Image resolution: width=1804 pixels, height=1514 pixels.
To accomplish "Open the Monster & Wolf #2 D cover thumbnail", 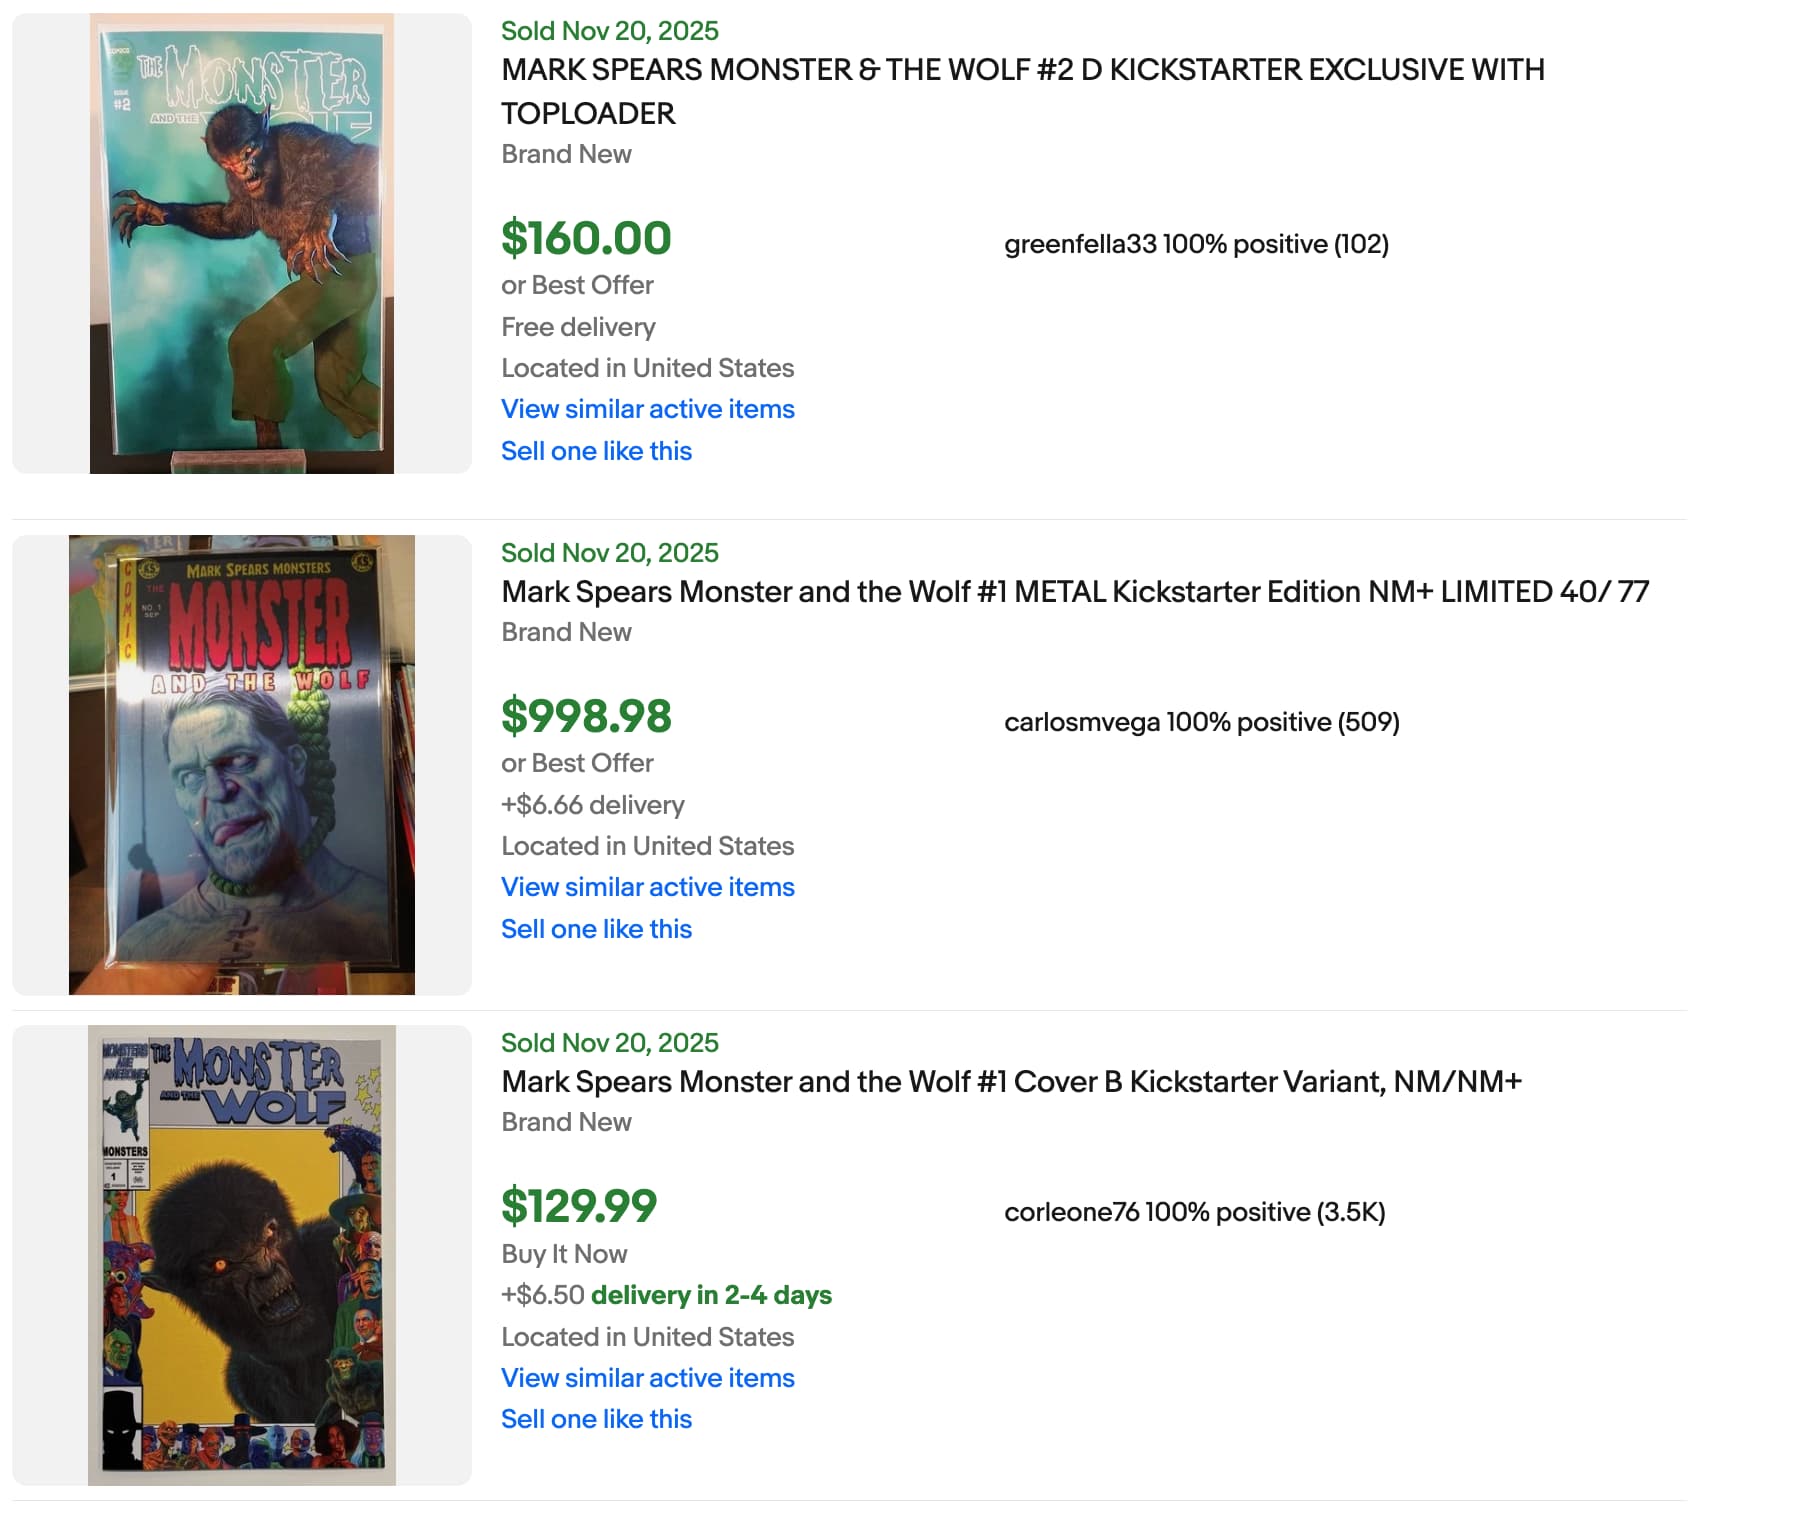I will pos(242,243).
